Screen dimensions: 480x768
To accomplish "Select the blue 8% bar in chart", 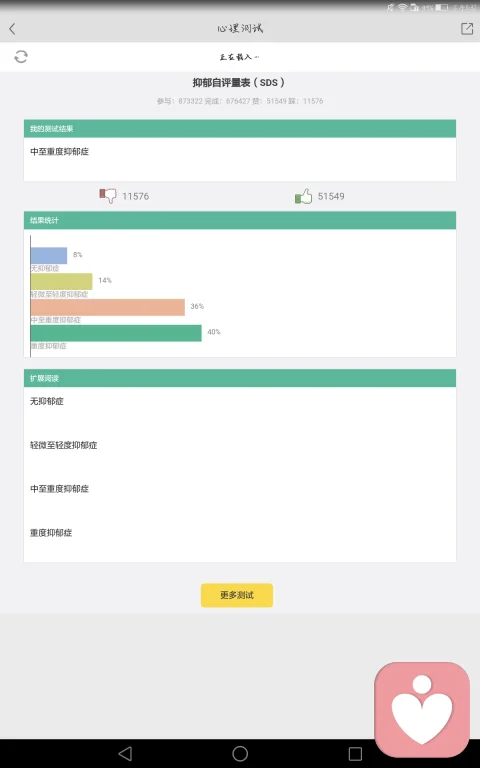I will 49,256.
